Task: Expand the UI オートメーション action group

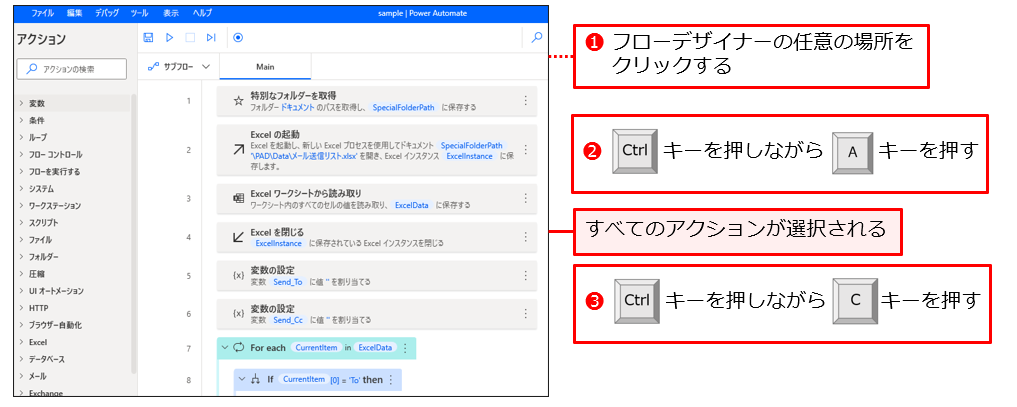Action: pyautogui.click(x=21, y=291)
